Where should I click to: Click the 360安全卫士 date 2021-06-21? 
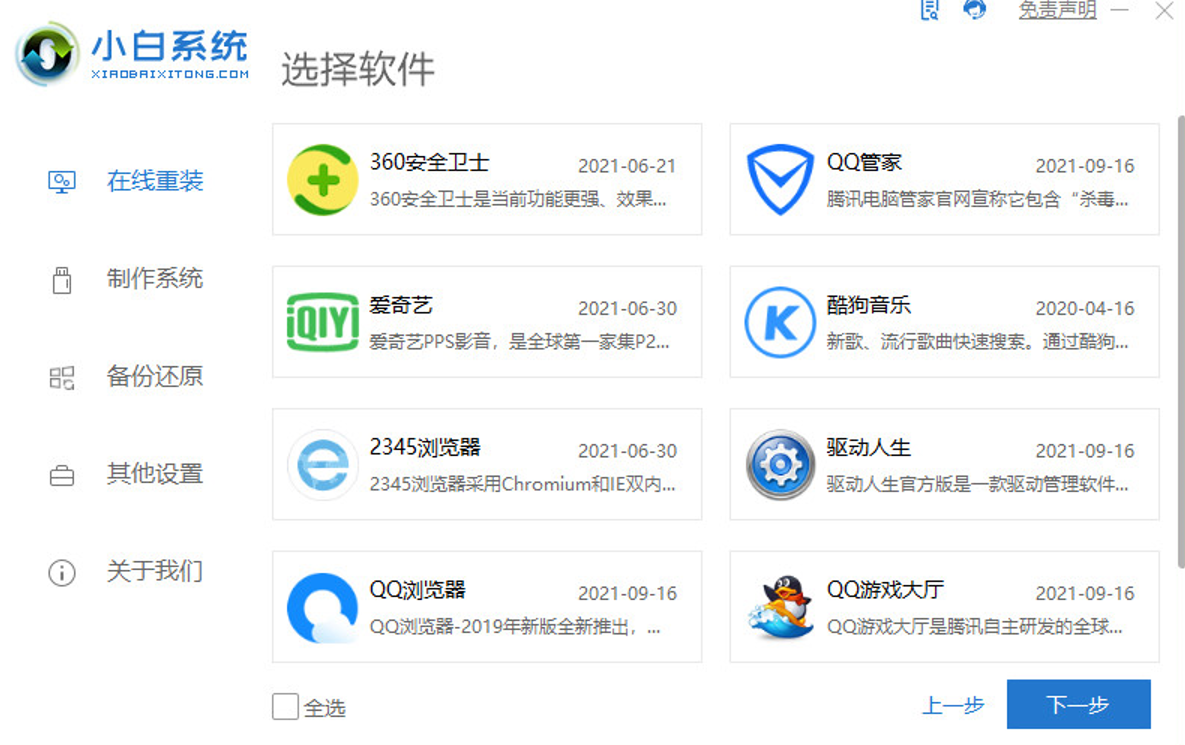(x=627, y=166)
